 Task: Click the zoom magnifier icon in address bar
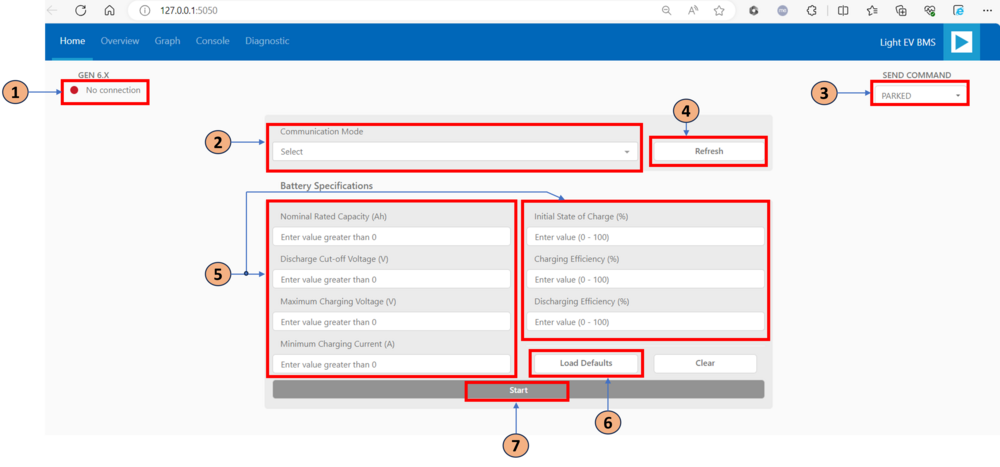click(667, 10)
